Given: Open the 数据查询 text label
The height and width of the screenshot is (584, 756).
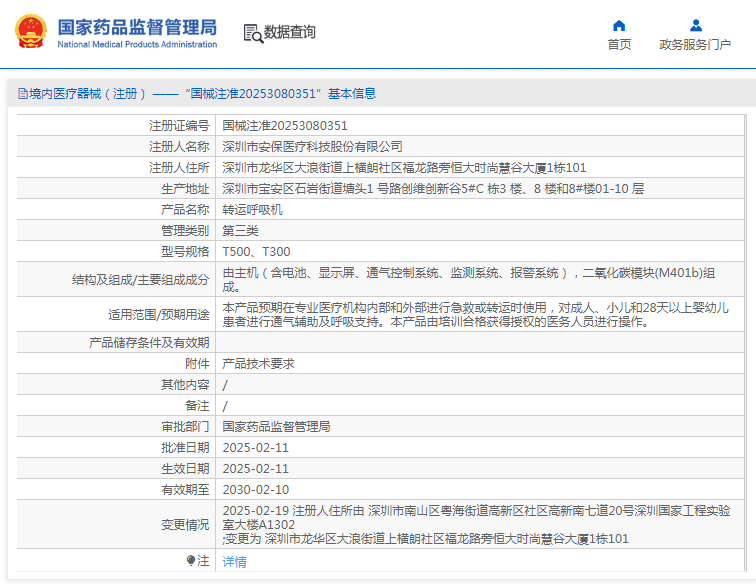Looking at the screenshot, I should click(x=290, y=32).
